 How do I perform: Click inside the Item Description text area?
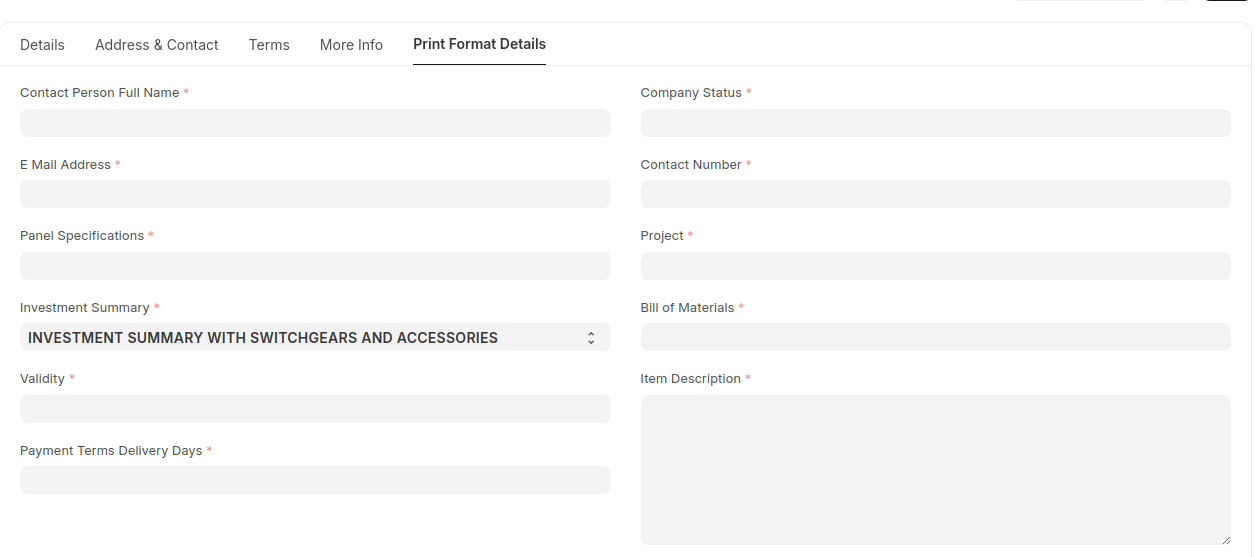pyautogui.click(x=935, y=470)
